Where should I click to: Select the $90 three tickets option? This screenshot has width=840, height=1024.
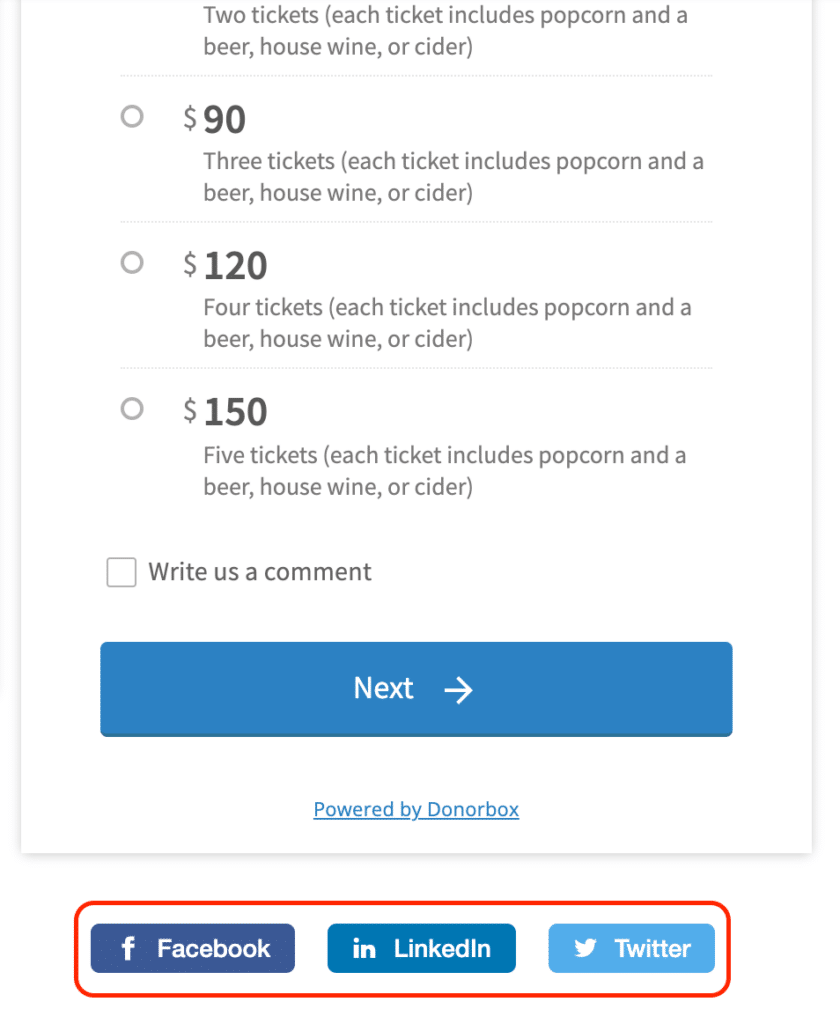point(131,116)
